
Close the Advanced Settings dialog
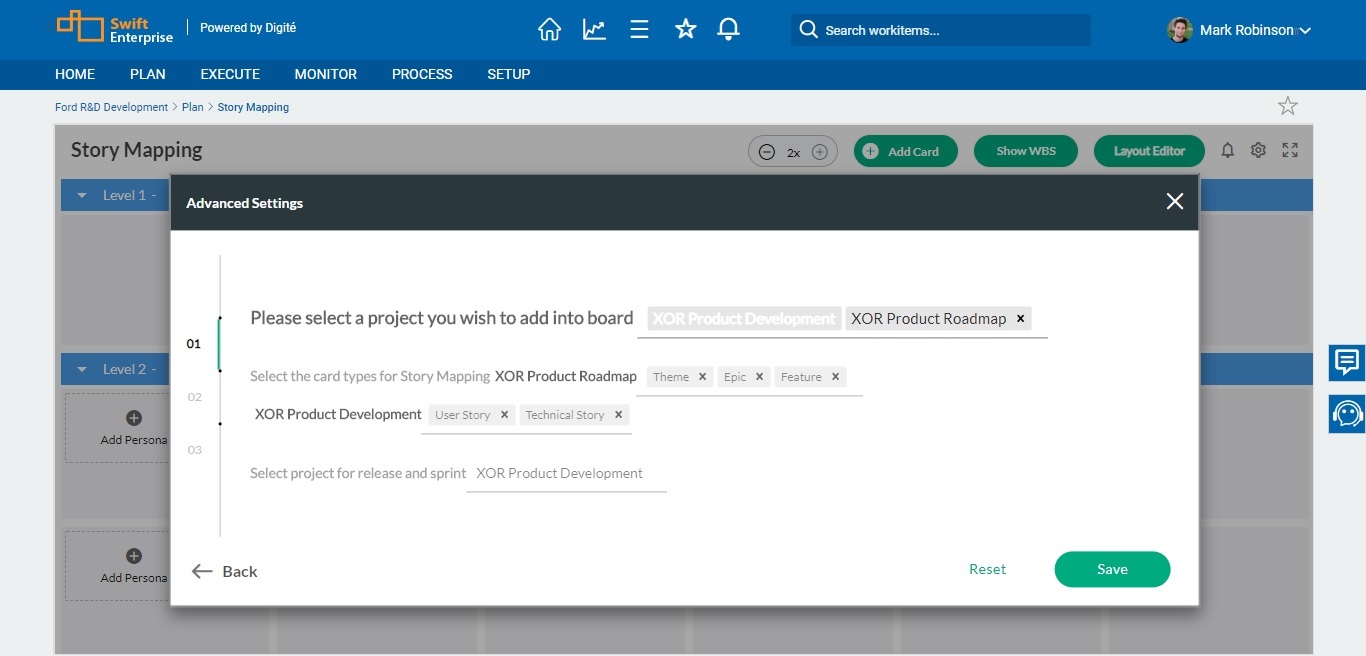[1175, 202]
